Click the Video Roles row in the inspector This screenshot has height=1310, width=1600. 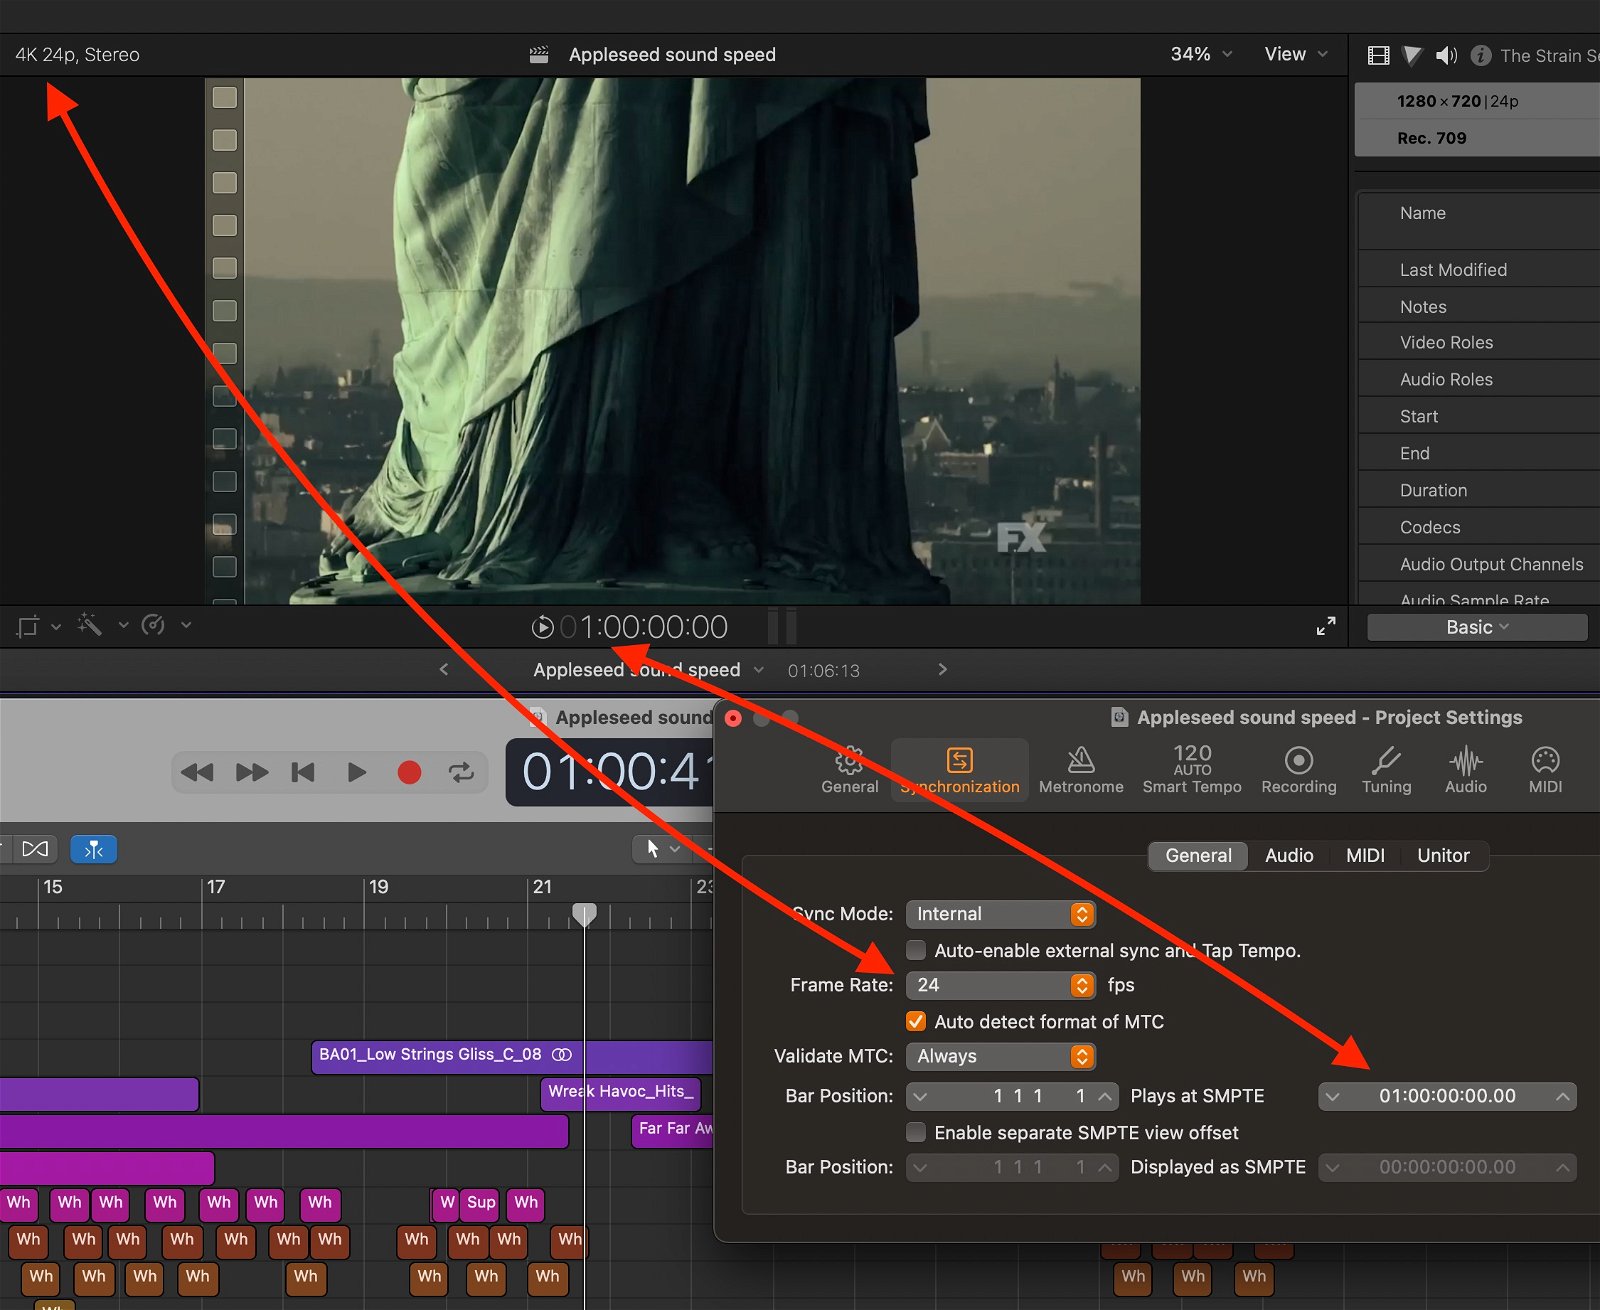click(1479, 343)
